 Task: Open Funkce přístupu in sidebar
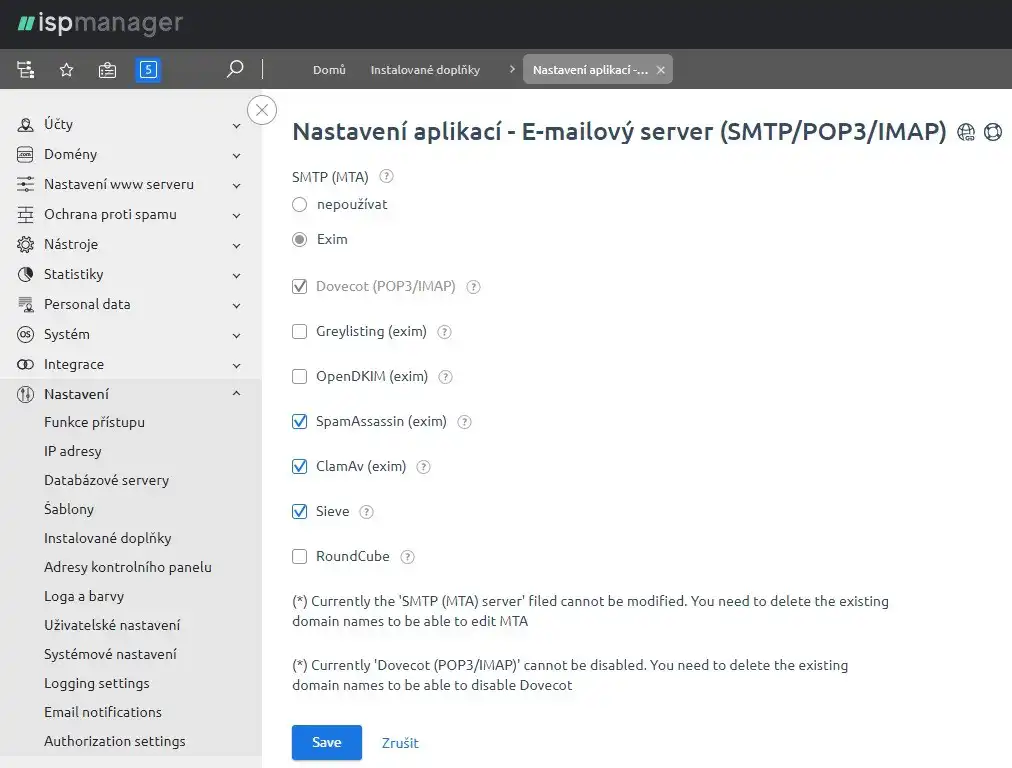tap(94, 422)
